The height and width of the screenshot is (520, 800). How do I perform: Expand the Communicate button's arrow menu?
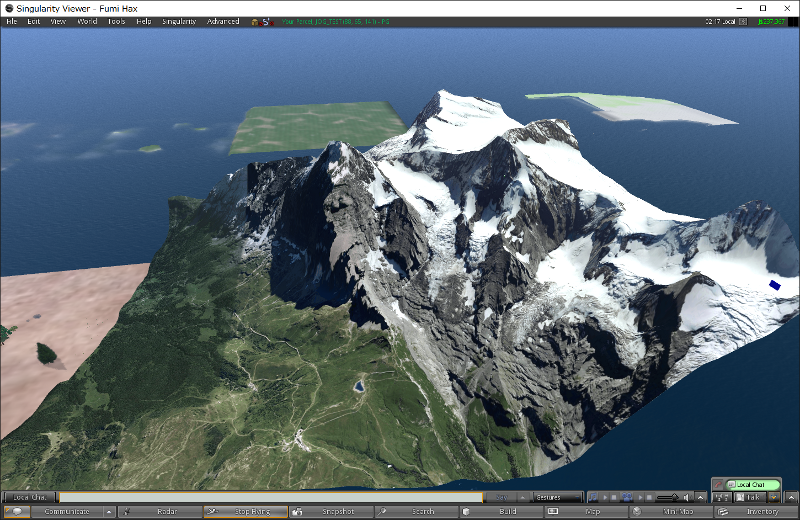coord(110,512)
